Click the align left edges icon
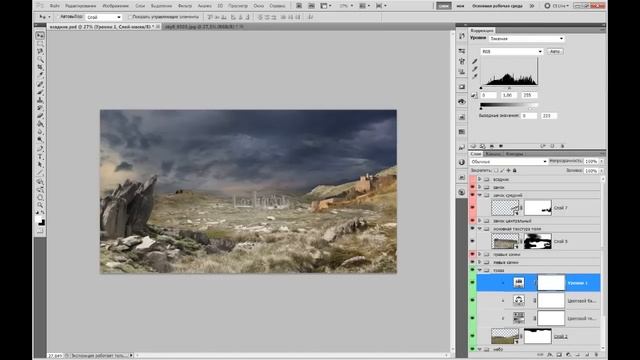 pos(233,17)
